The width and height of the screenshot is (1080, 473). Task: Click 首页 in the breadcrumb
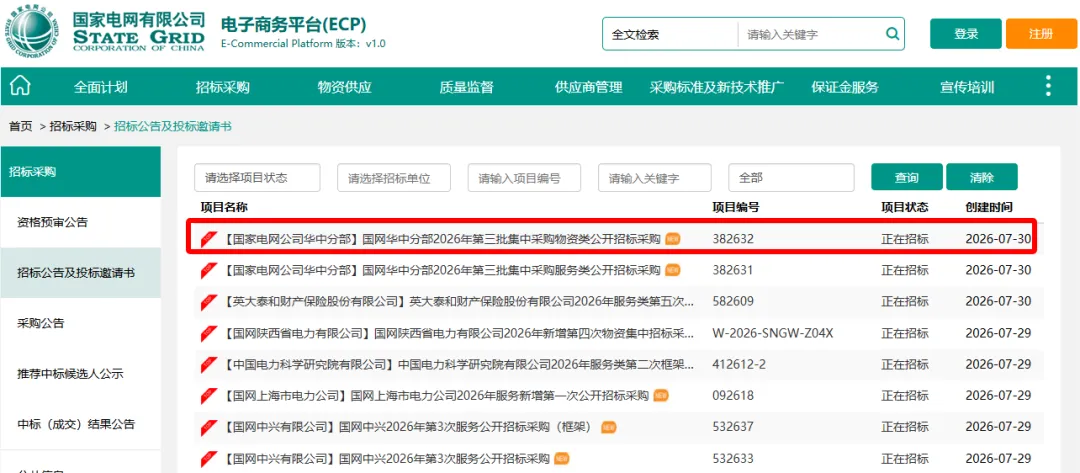pyautogui.click(x=20, y=126)
